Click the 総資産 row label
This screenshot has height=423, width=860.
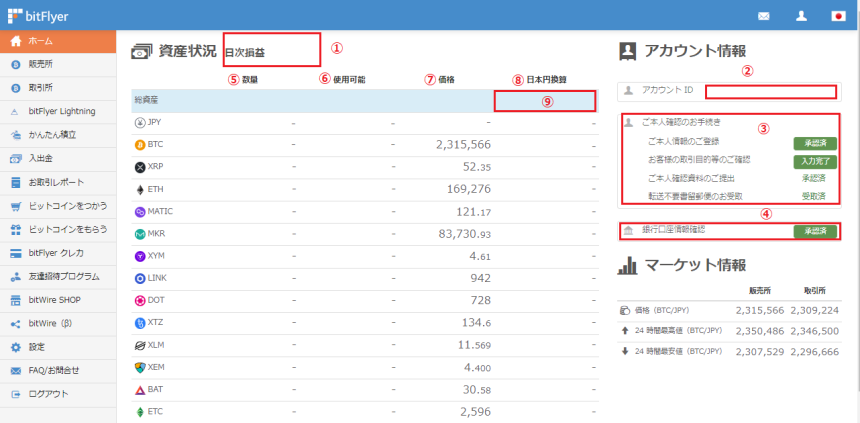(145, 100)
